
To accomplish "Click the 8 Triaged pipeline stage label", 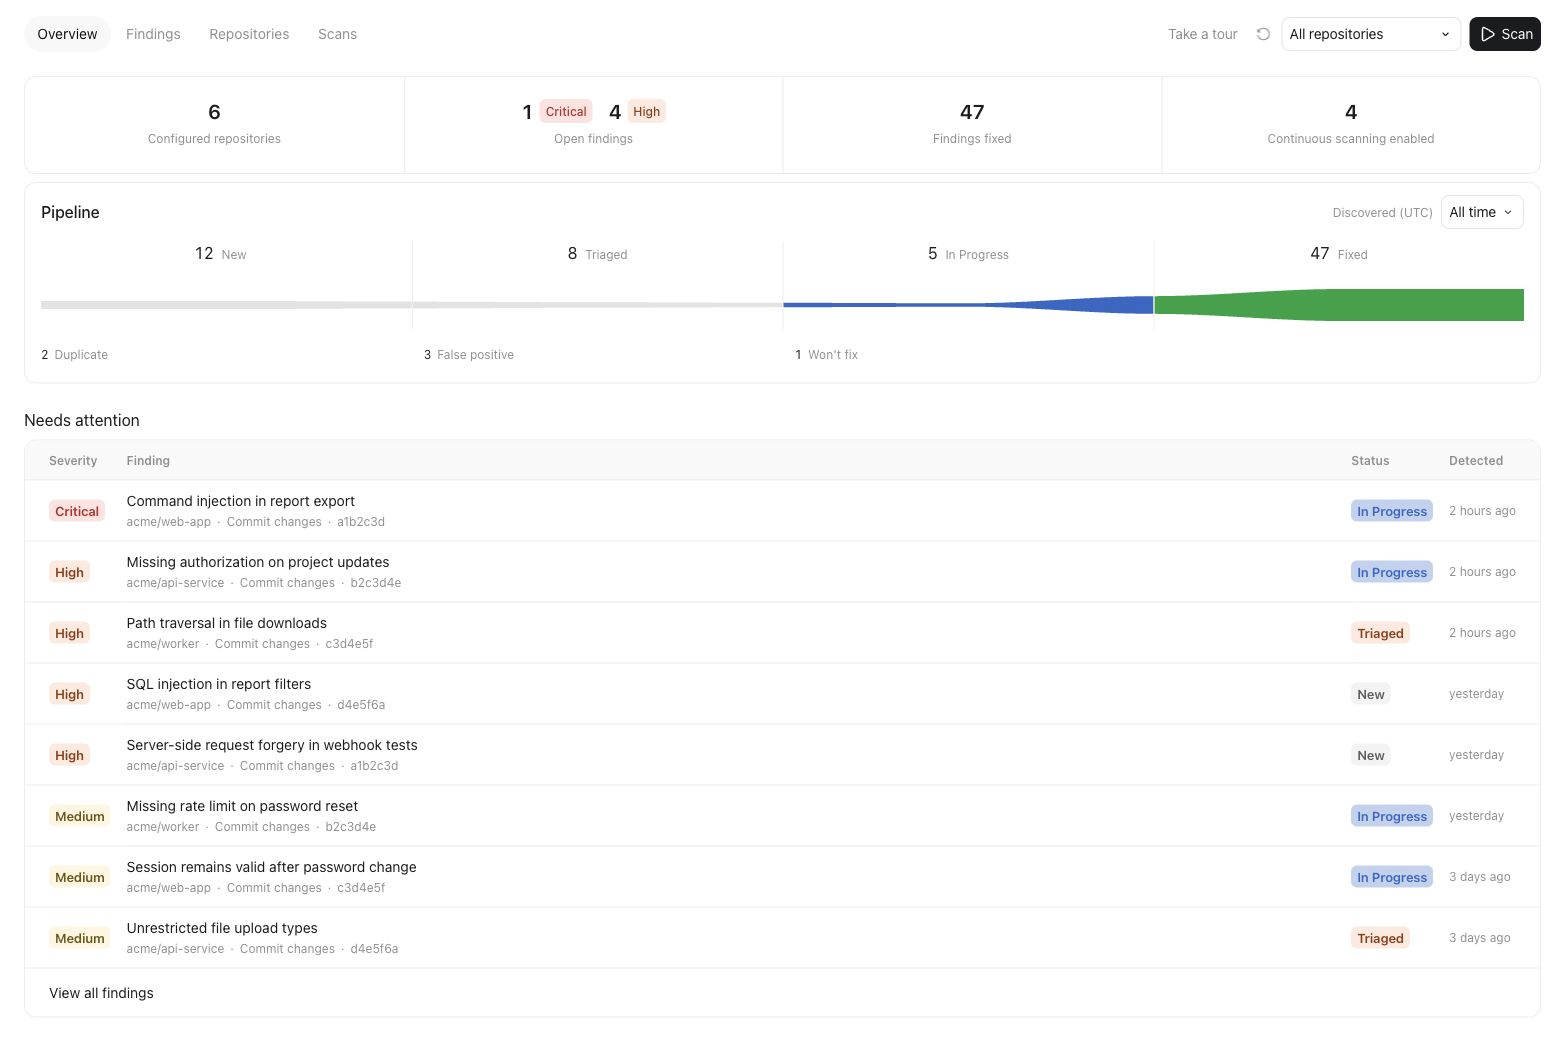I will click(597, 254).
